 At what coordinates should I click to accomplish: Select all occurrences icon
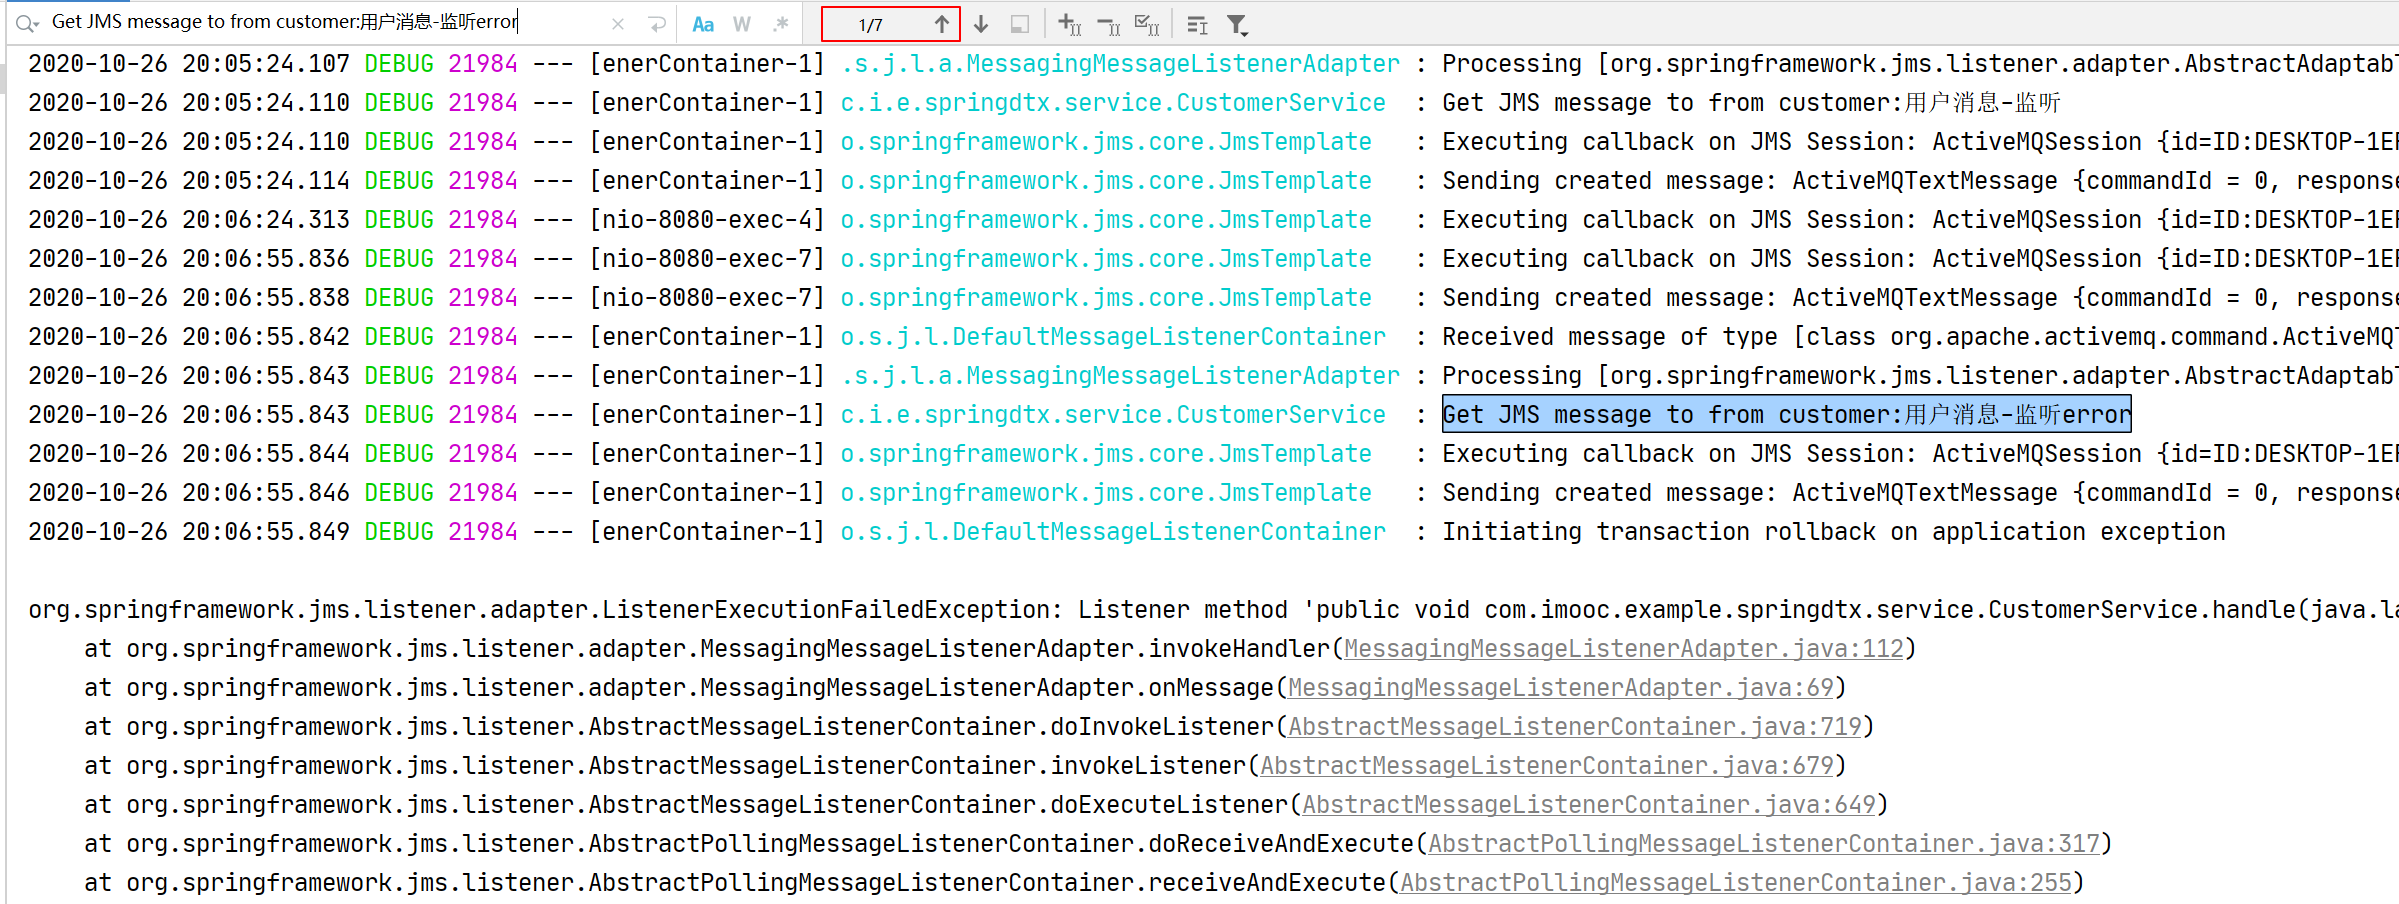[1147, 24]
